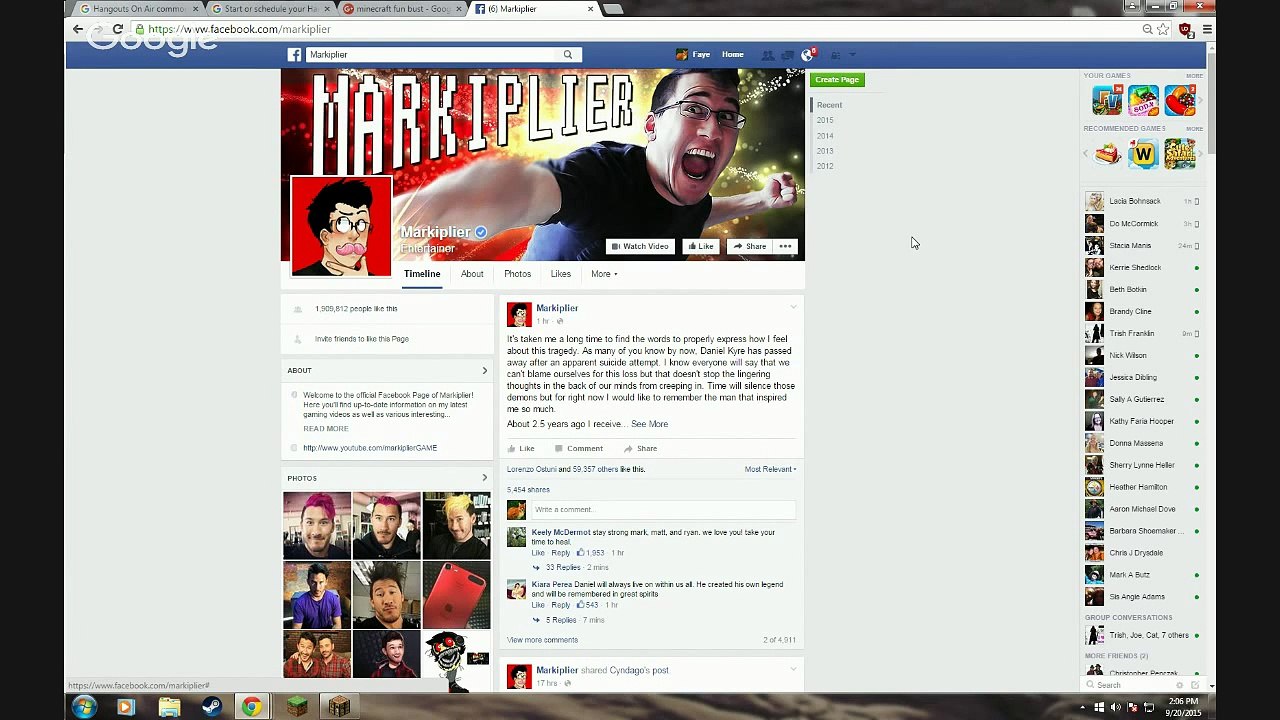Open the Messages icon in the top bar
Screen dimensions: 1280x720
click(787, 55)
